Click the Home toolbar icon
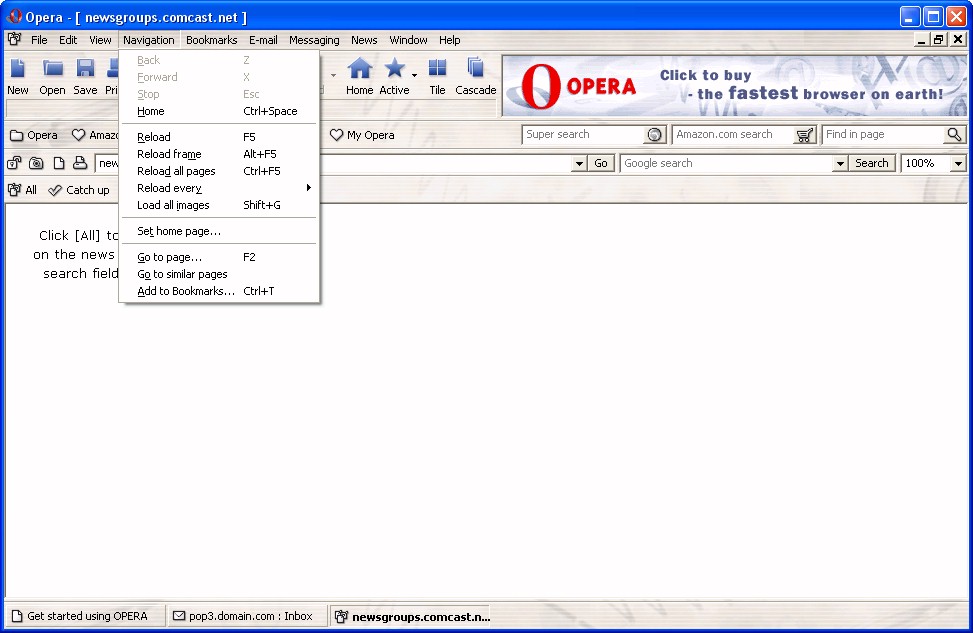Viewport: 973px width, 633px height. [359, 69]
